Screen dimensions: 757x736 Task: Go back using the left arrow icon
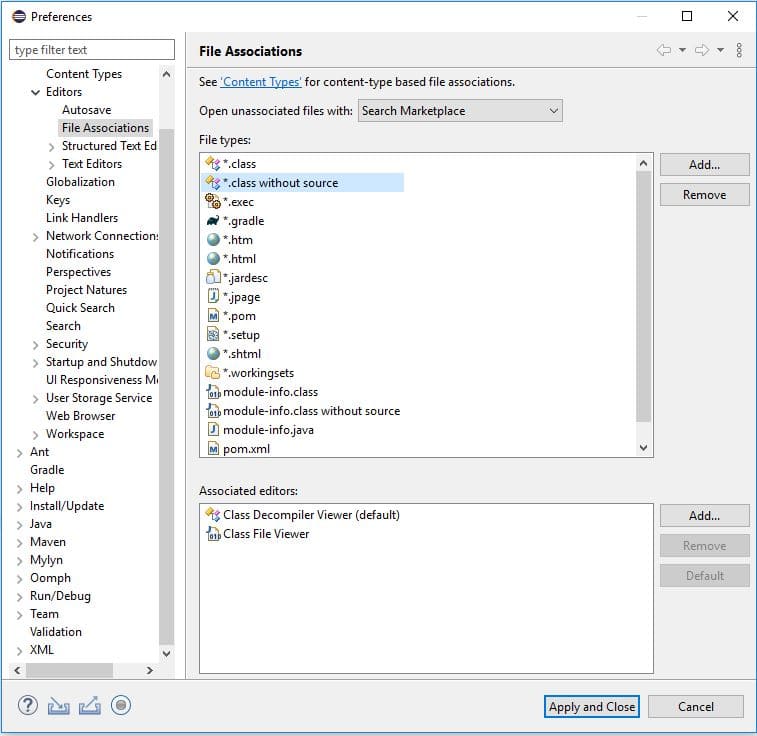(x=664, y=50)
